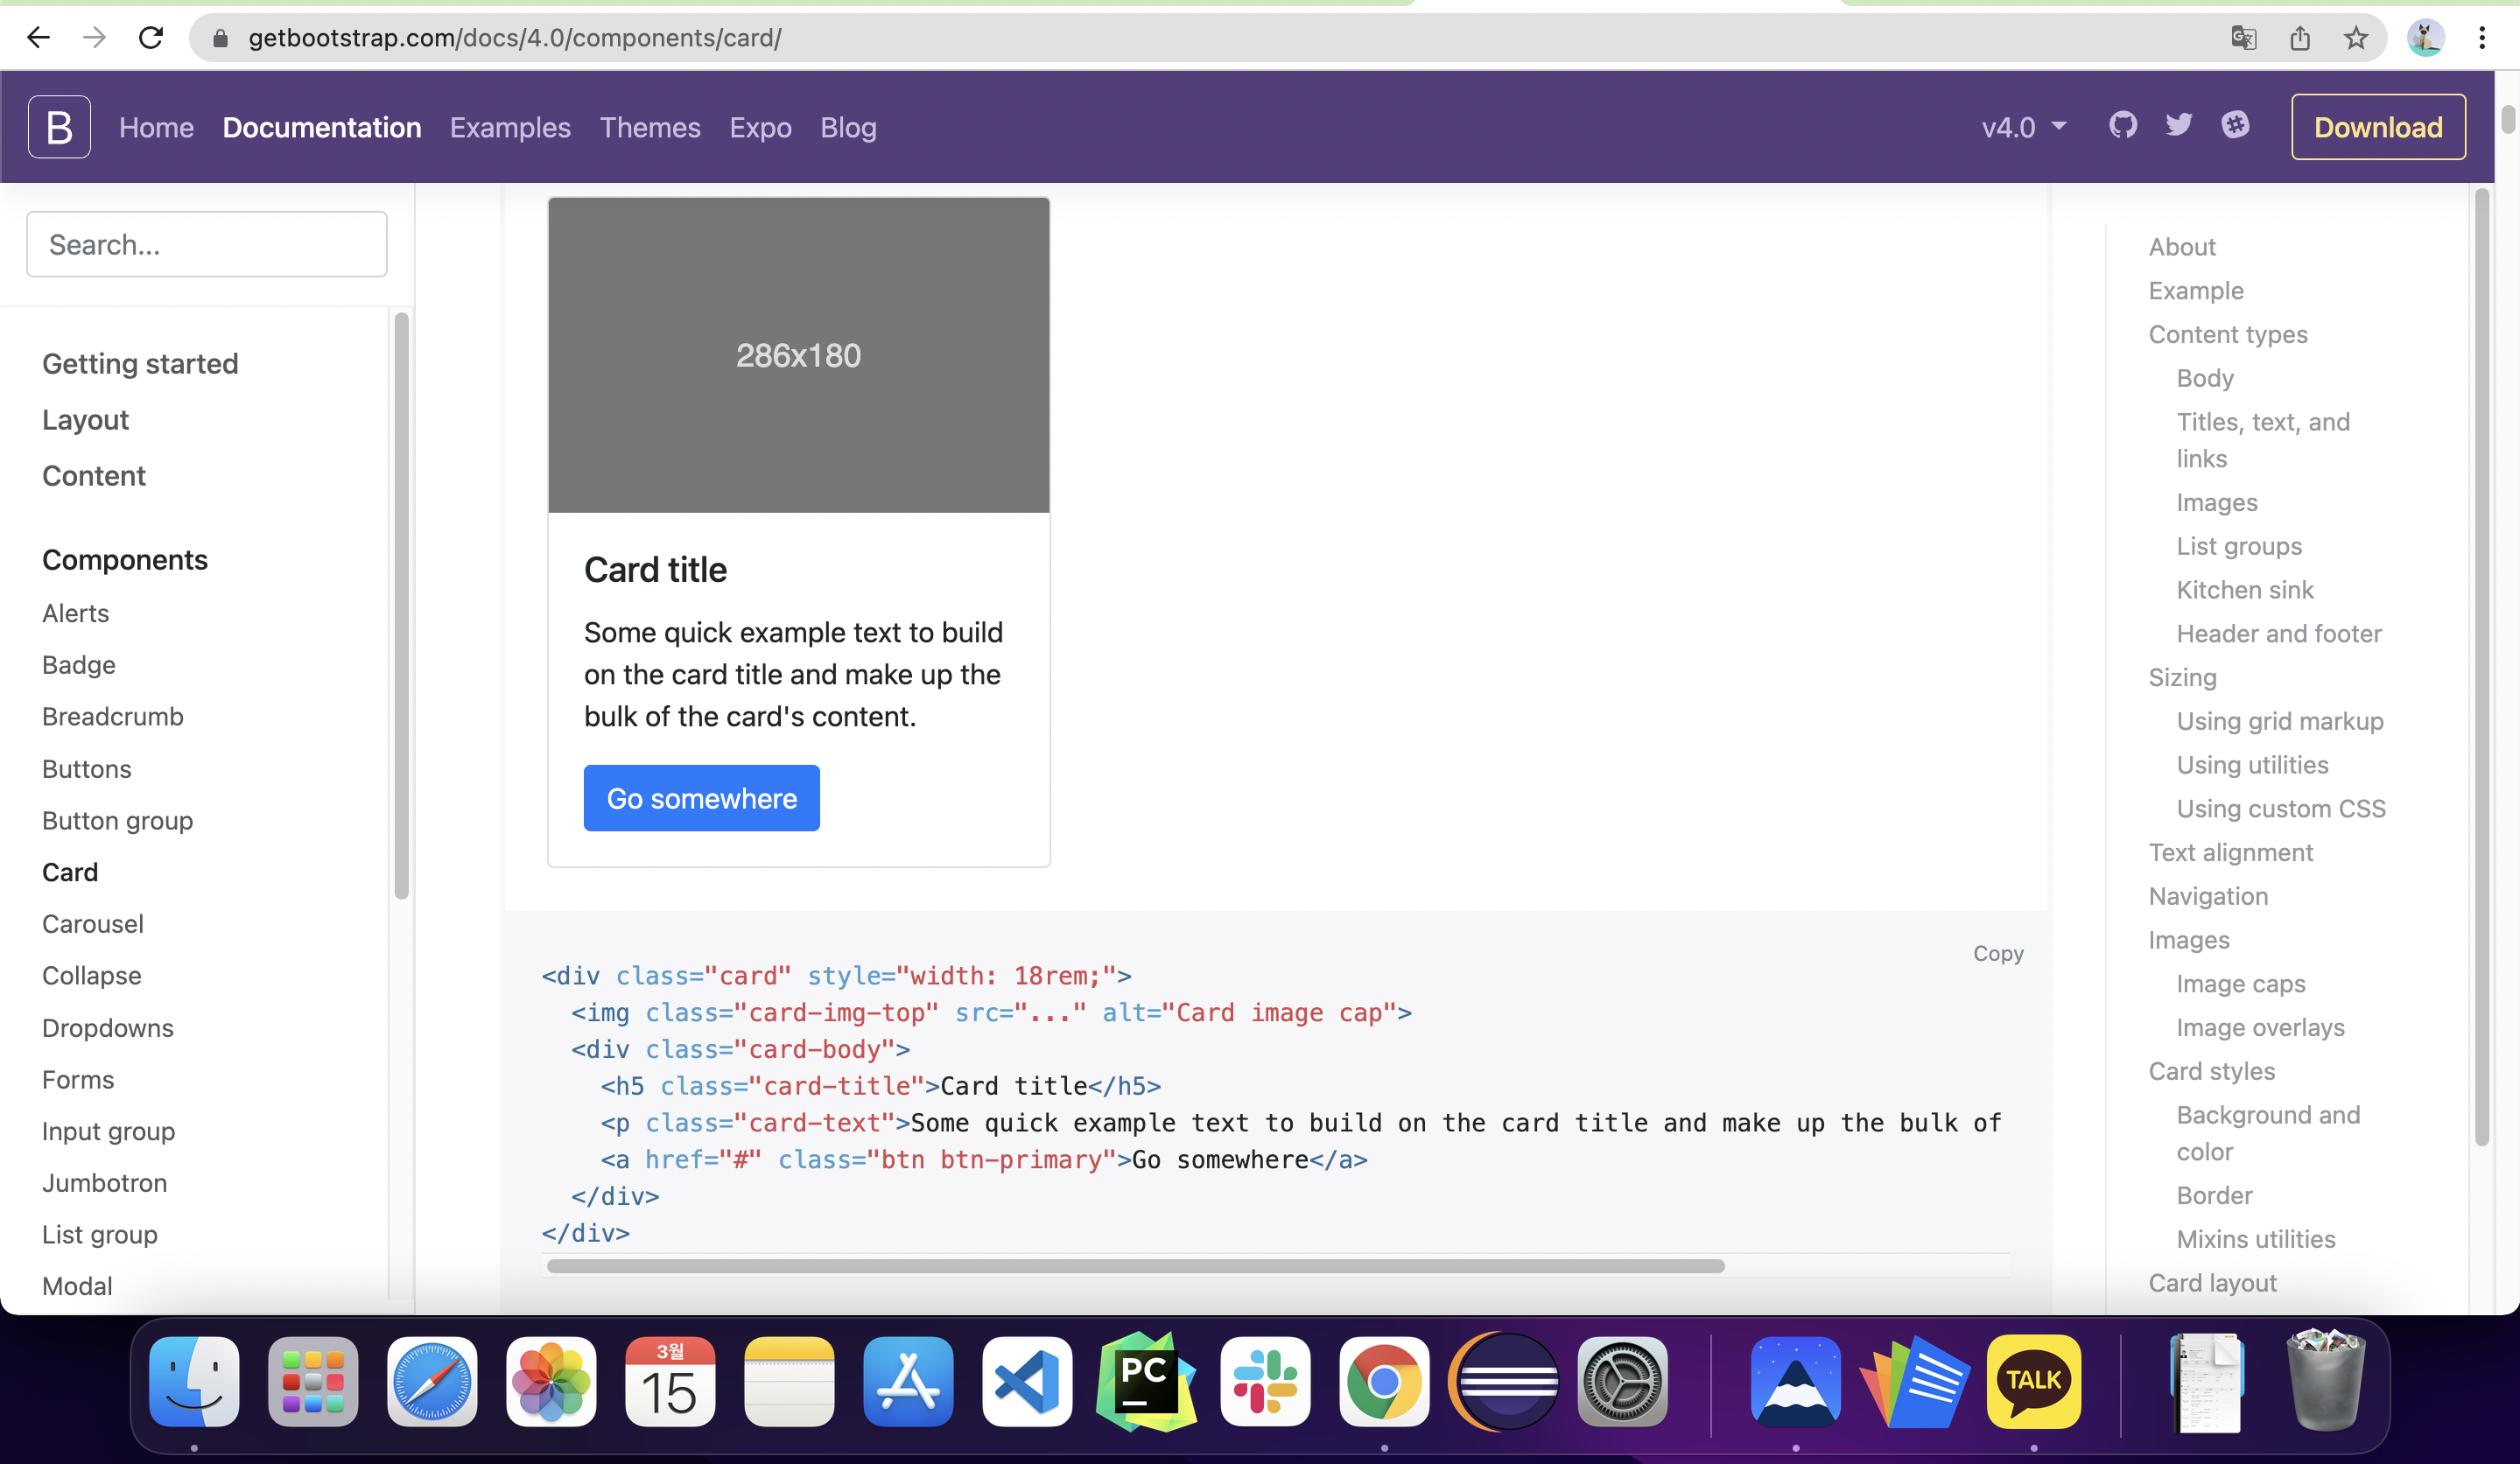2520x1464 pixels.
Task: Expand the Layout sidebar section
Action: (x=85, y=419)
